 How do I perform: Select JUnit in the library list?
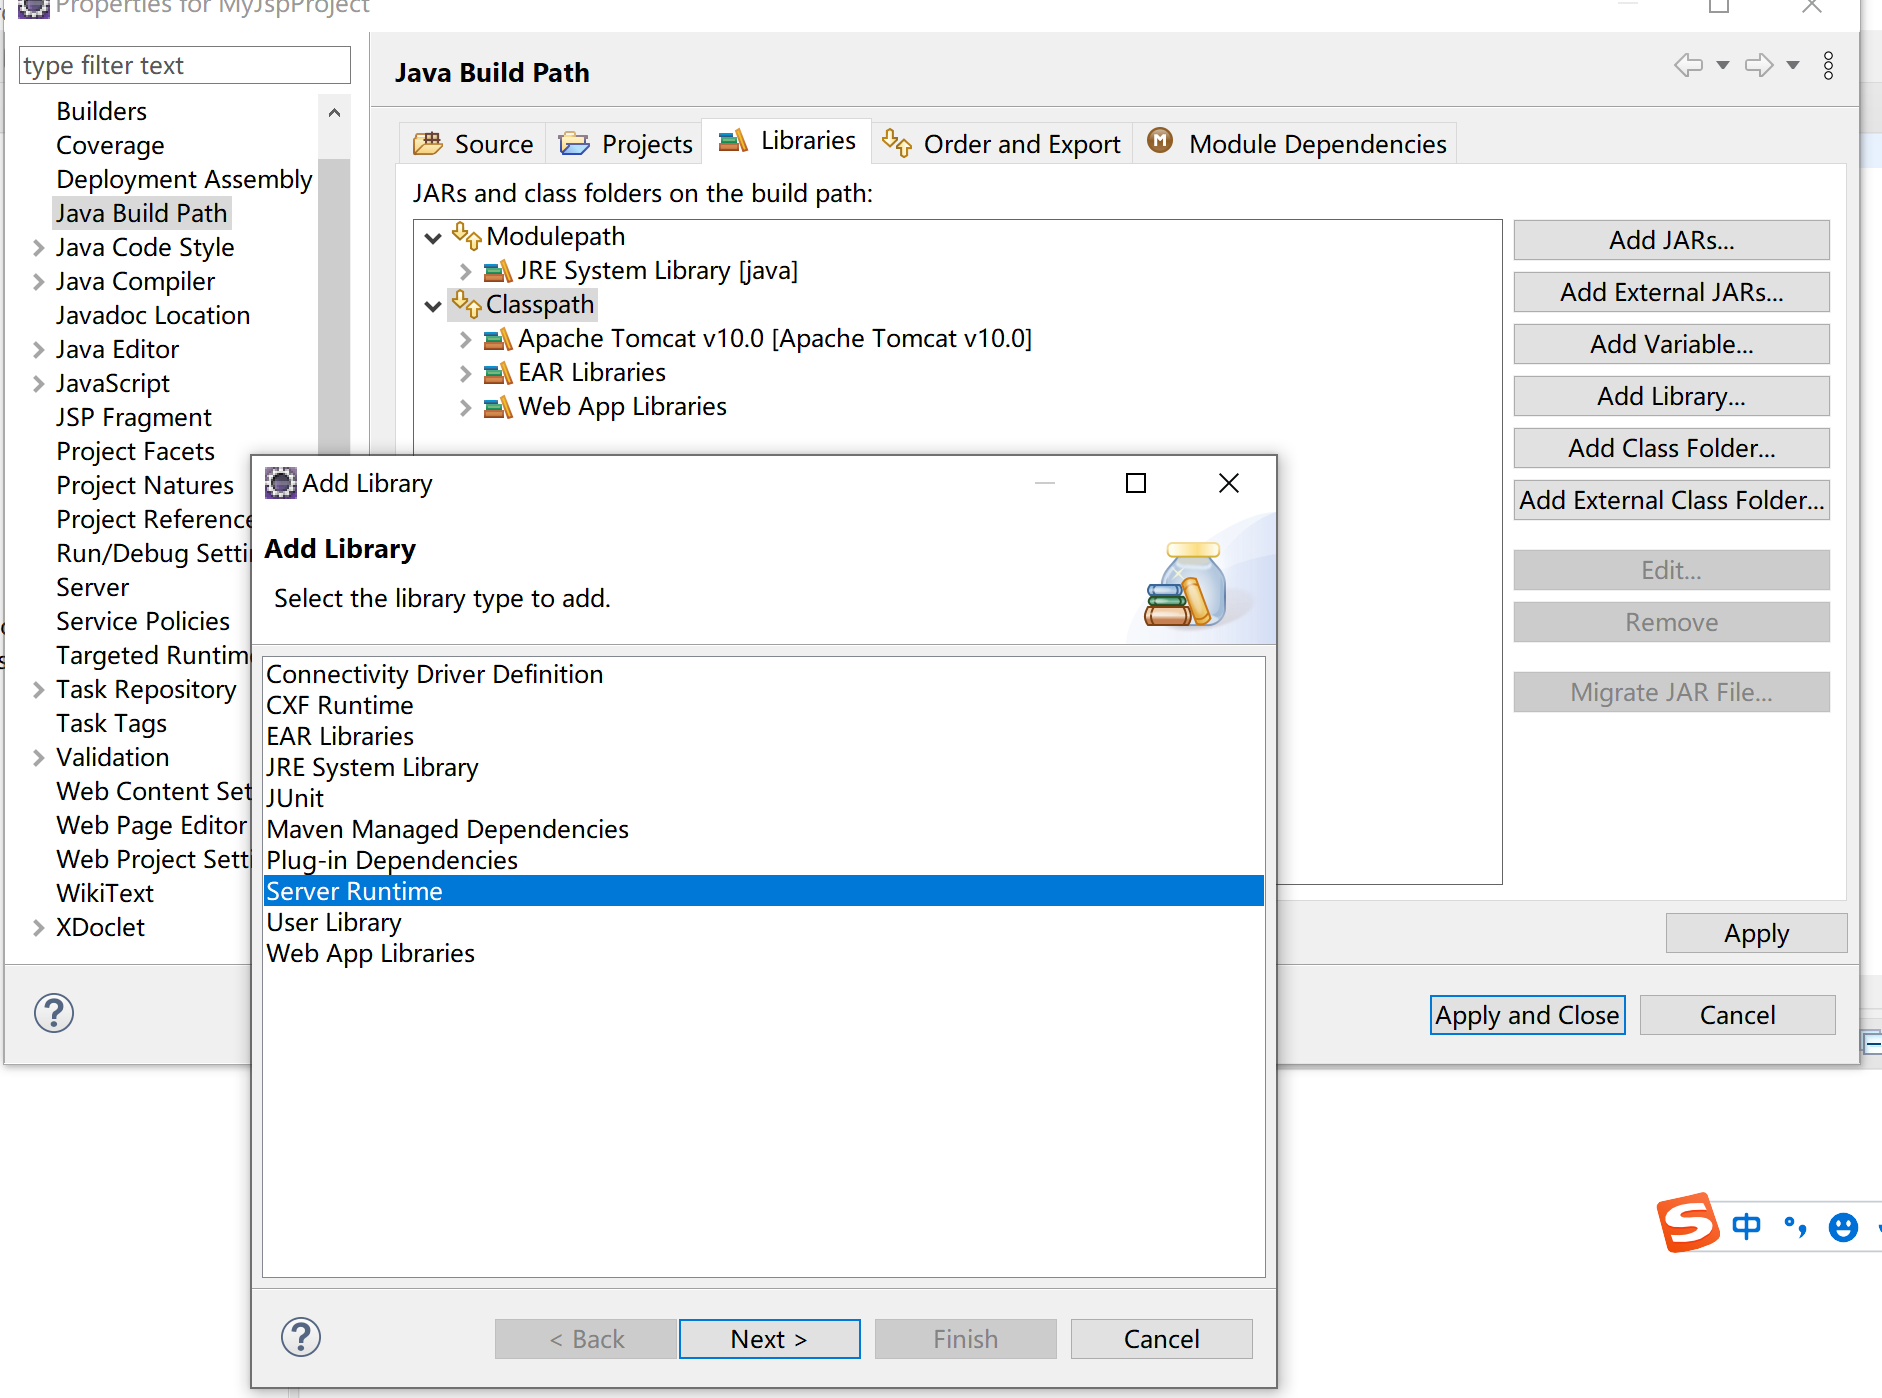295,798
